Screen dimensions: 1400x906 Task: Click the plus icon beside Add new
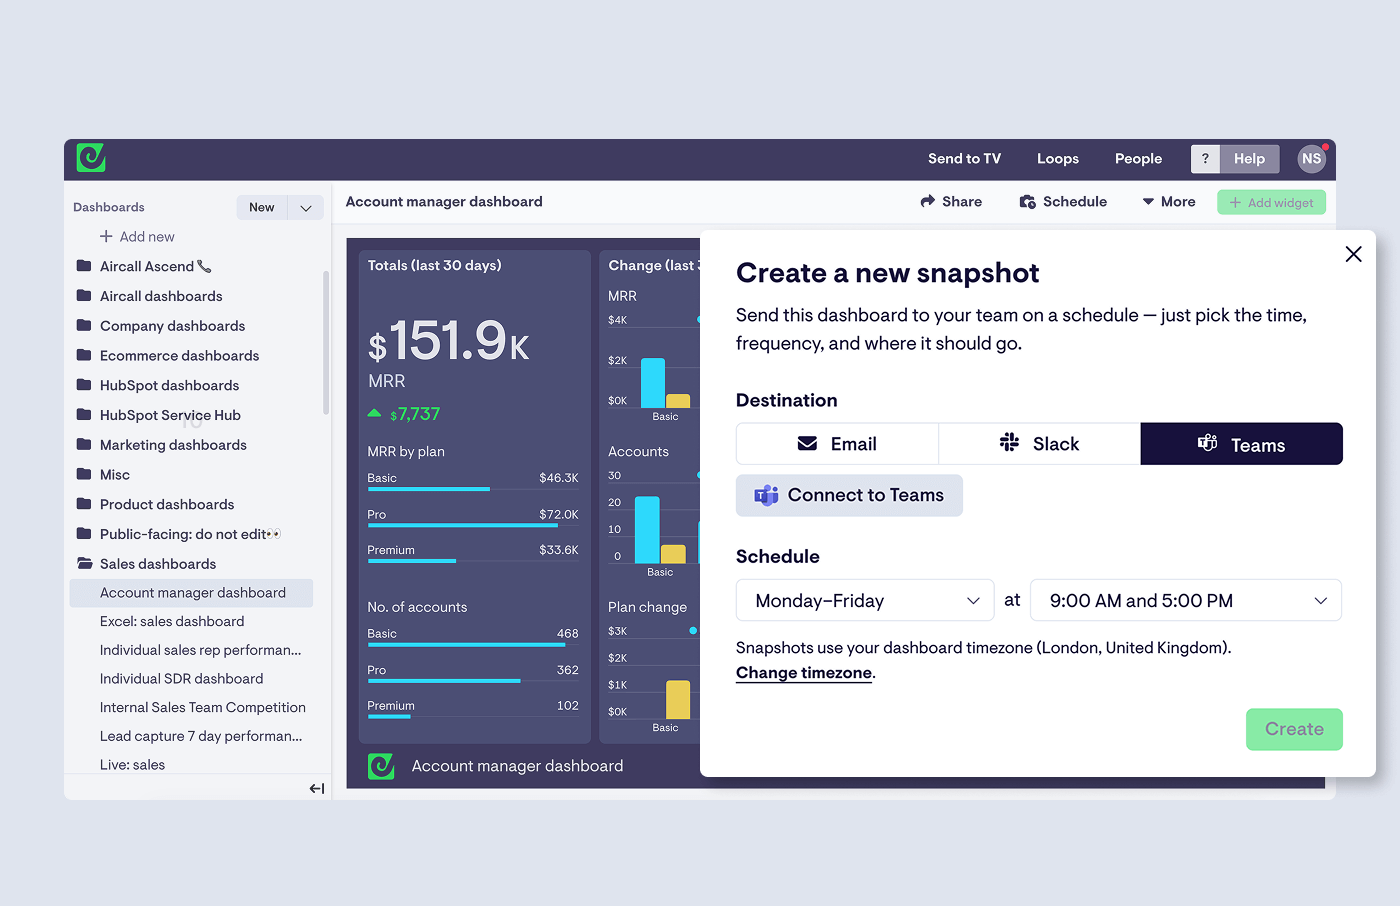pos(106,237)
